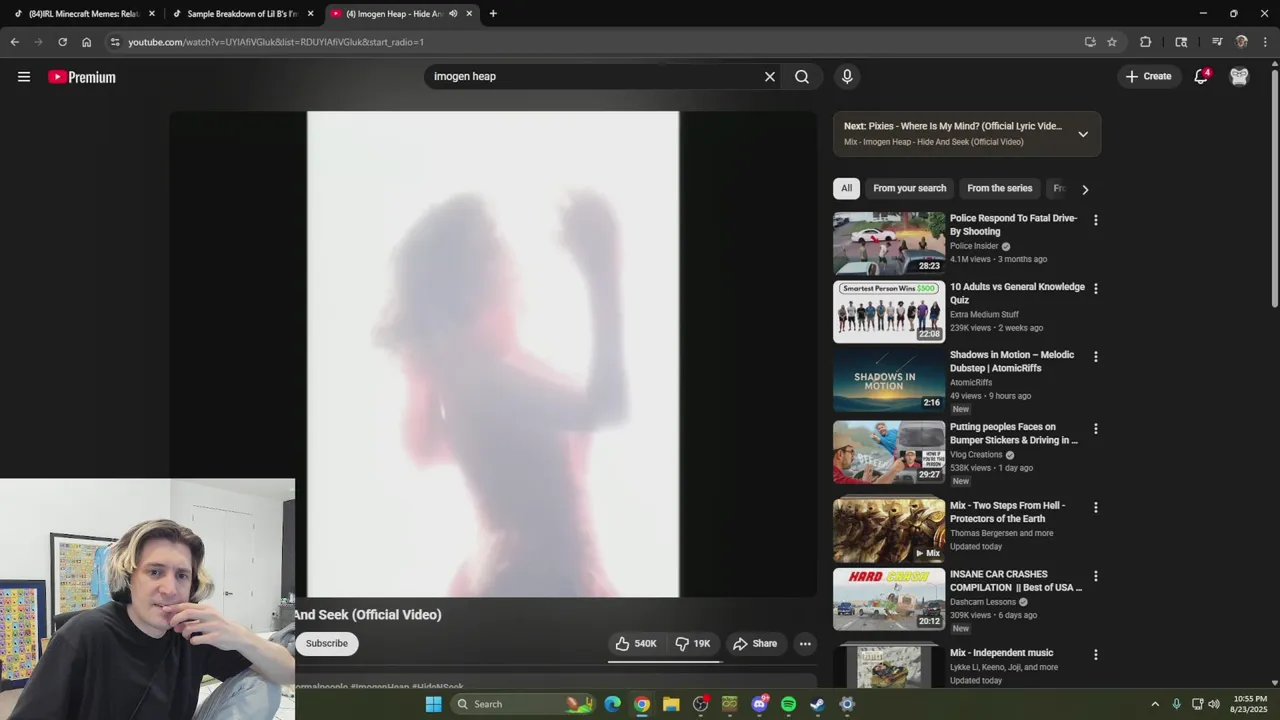Show more filter chips with right arrow
The width and height of the screenshot is (1280, 720).
pos(1085,189)
